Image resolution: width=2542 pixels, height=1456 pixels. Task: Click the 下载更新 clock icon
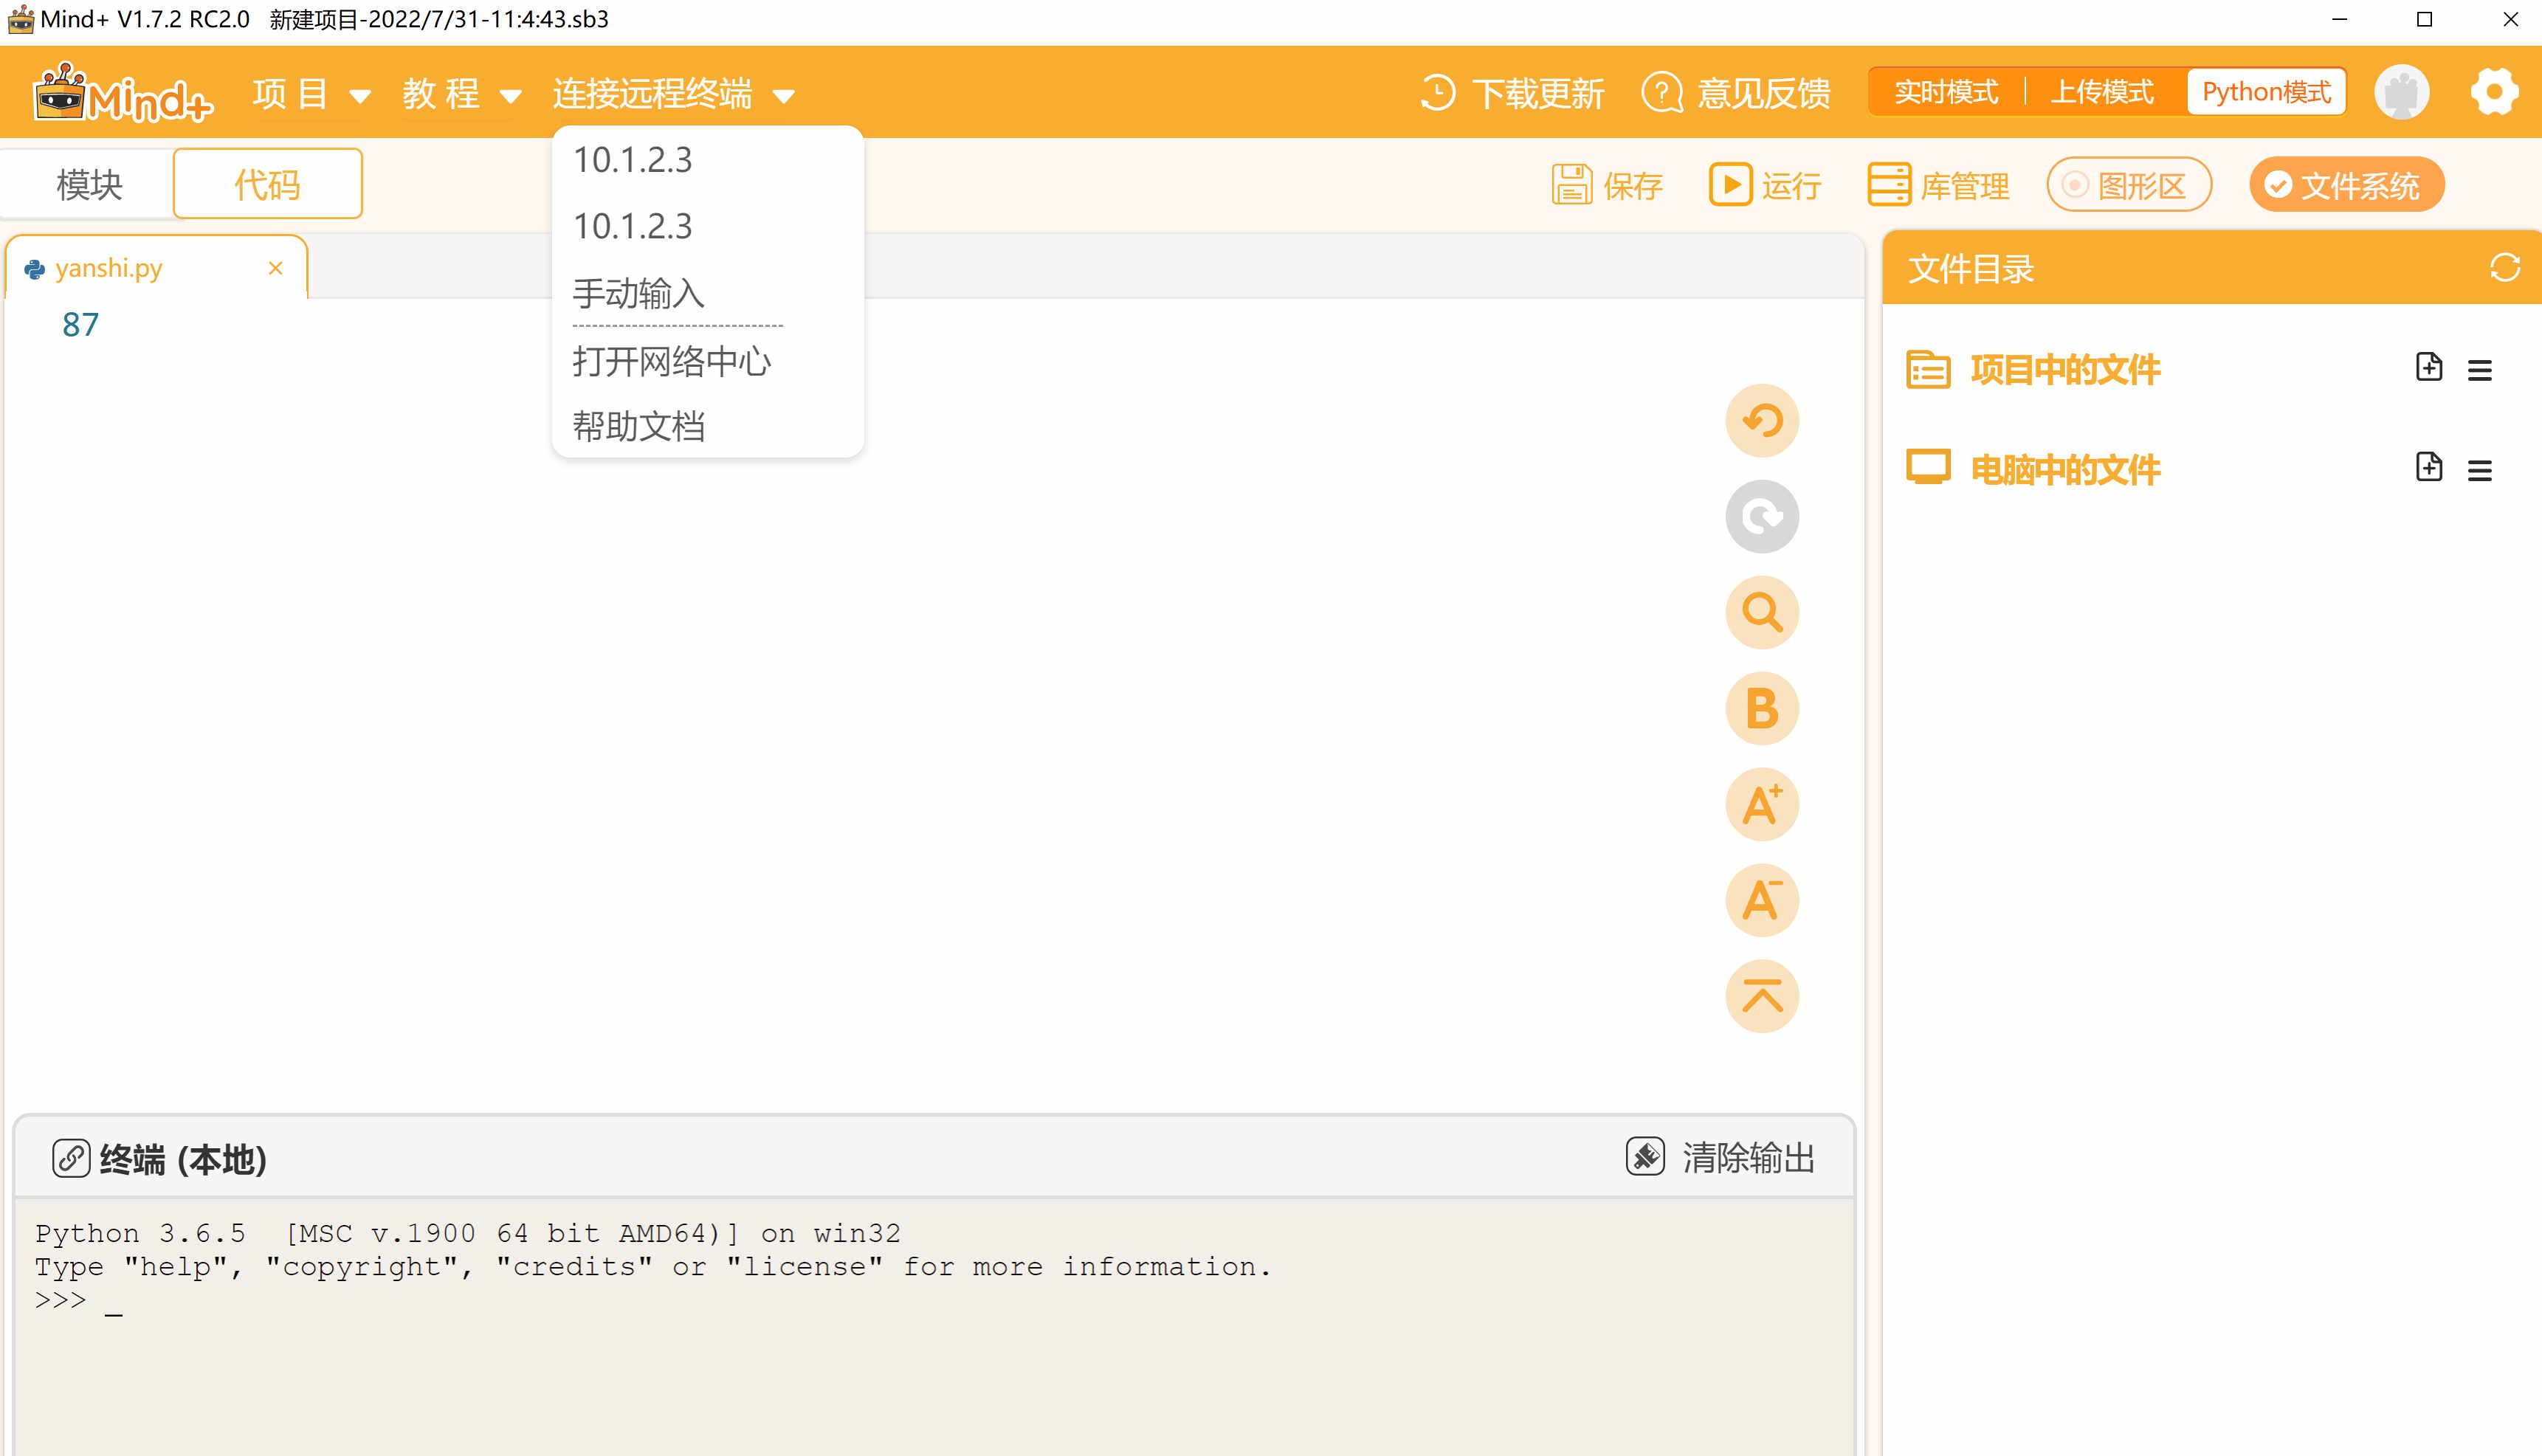coord(1438,93)
